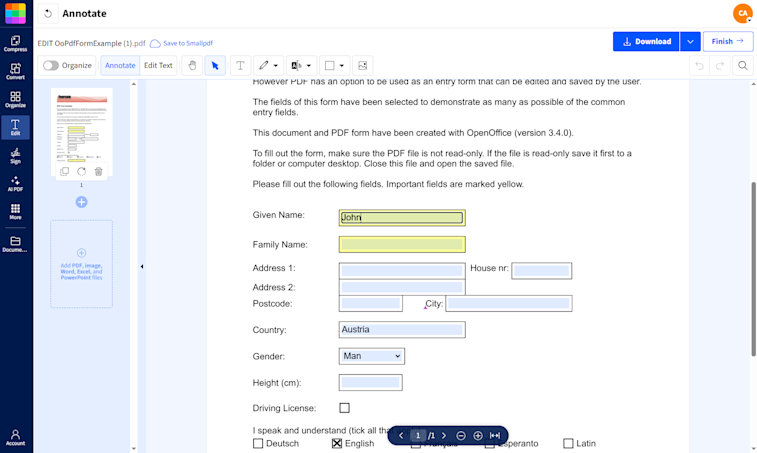Click the Given Name field
Viewport: 757px width, 453px height.
coord(402,218)
